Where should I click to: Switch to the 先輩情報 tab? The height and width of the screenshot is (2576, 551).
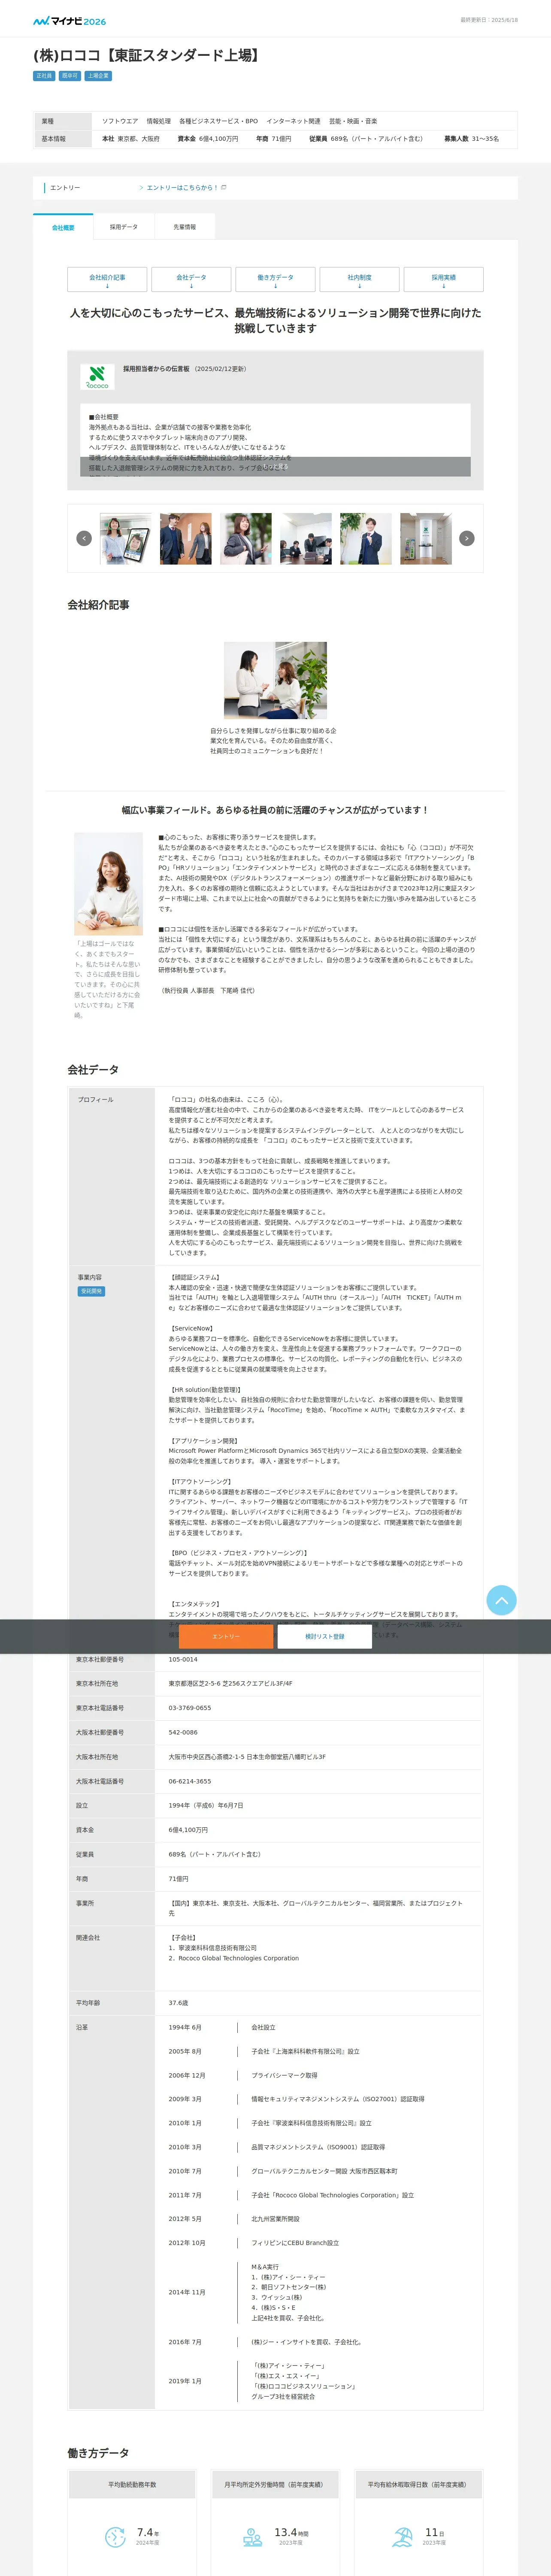click(x=185, y=227)
